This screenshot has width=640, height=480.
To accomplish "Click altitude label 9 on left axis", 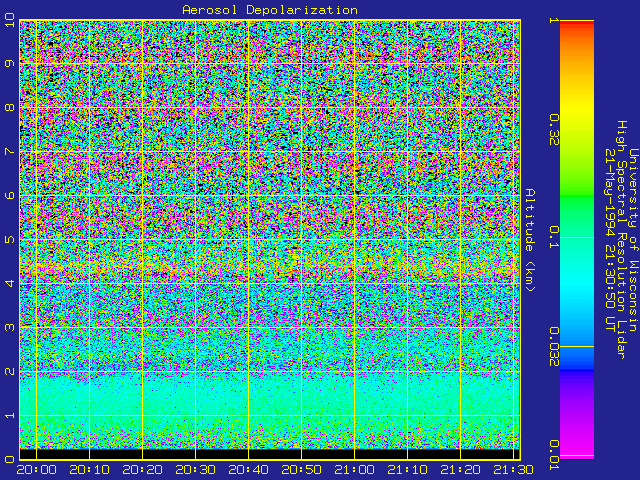I will (9, 63).
